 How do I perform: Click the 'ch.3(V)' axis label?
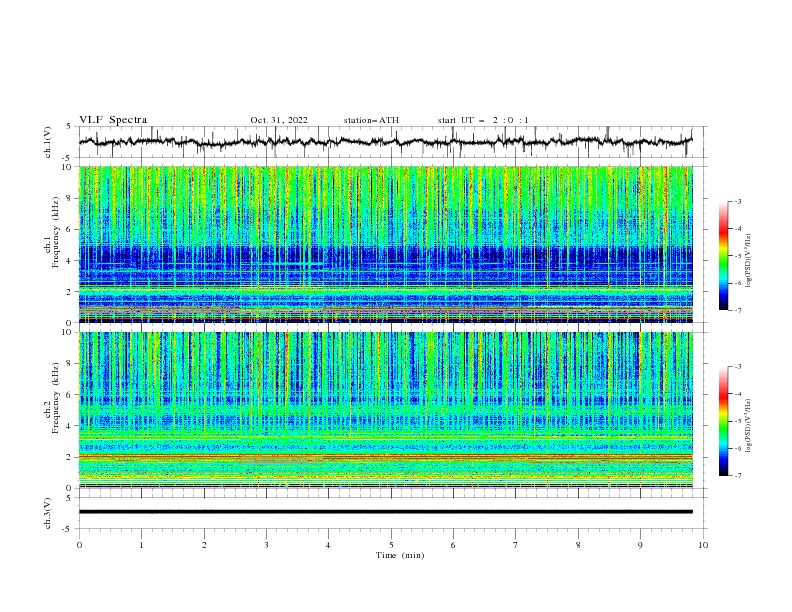48,513
